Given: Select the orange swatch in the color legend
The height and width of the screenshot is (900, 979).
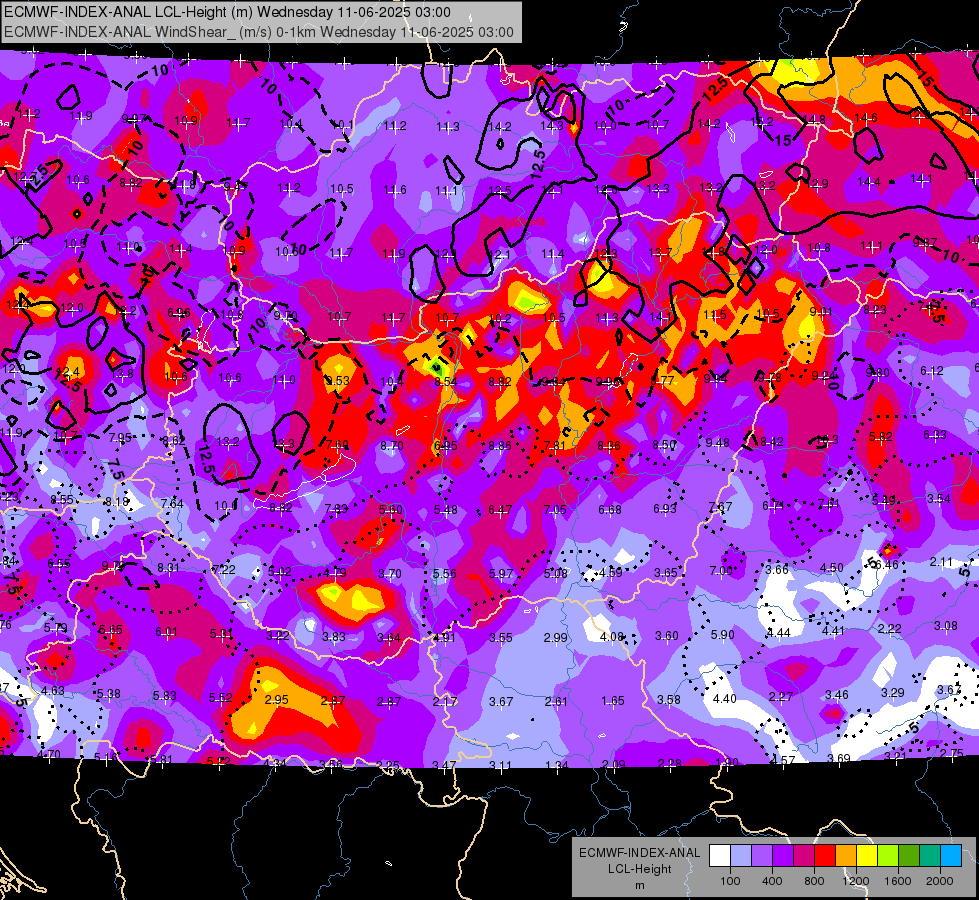Looking at the screenshot, I should point(846,856).
